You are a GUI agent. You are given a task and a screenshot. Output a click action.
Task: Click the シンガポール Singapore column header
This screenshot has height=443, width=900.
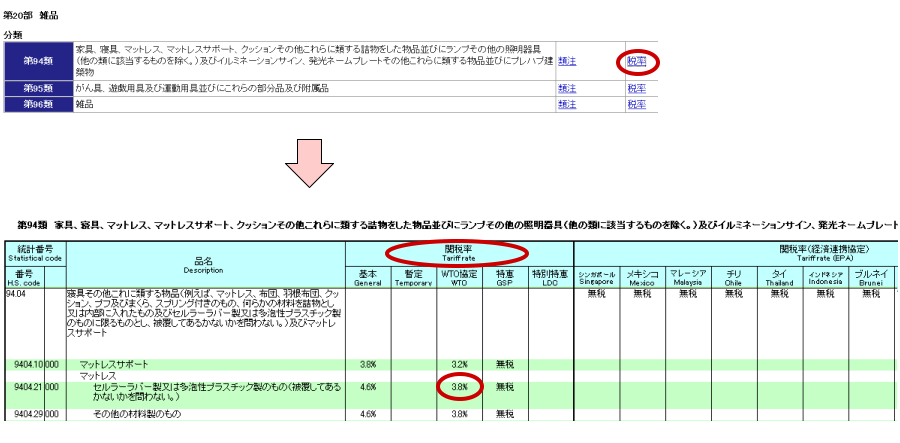pos(597,276)
